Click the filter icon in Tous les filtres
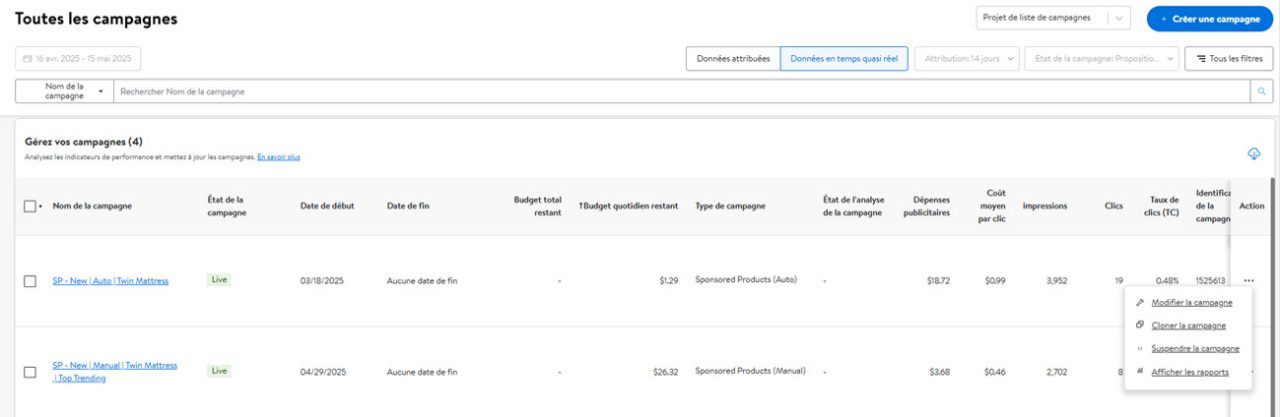The width and height of the screenshot is (1280, 417). [1201, 59]
